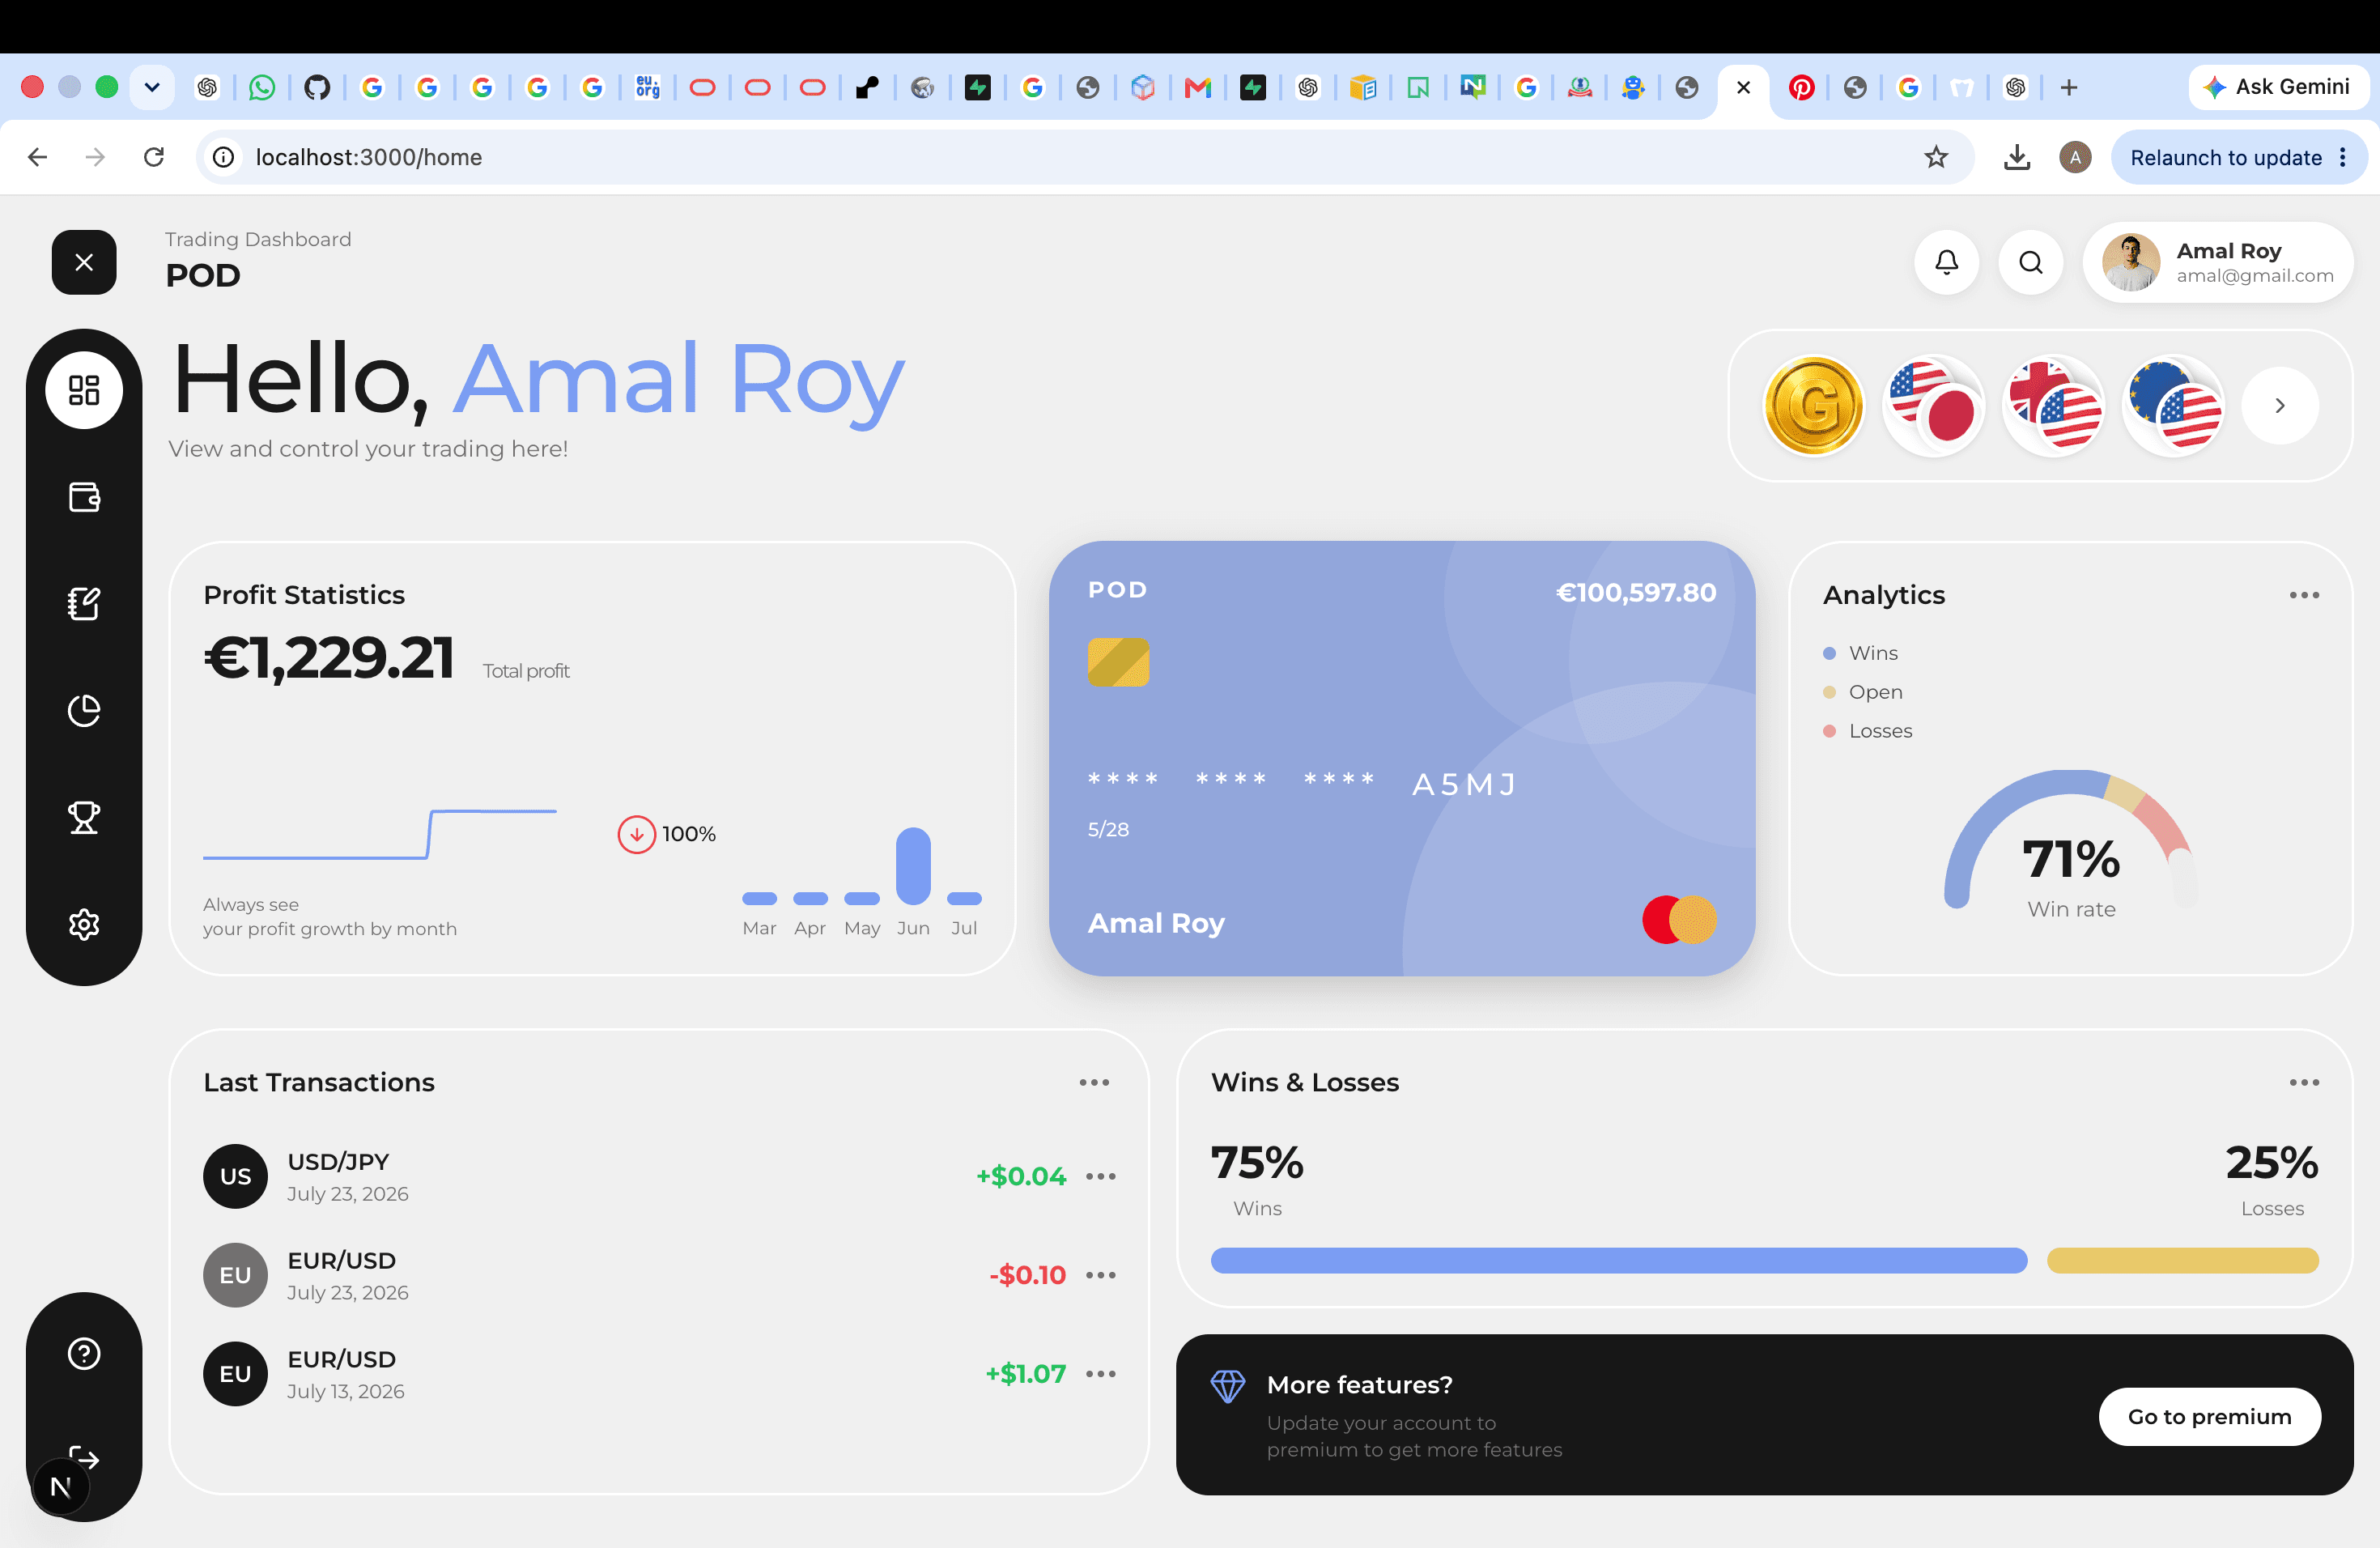
Task: Click the gray EU transaction avatar
Action: (x=235, y=1275)
